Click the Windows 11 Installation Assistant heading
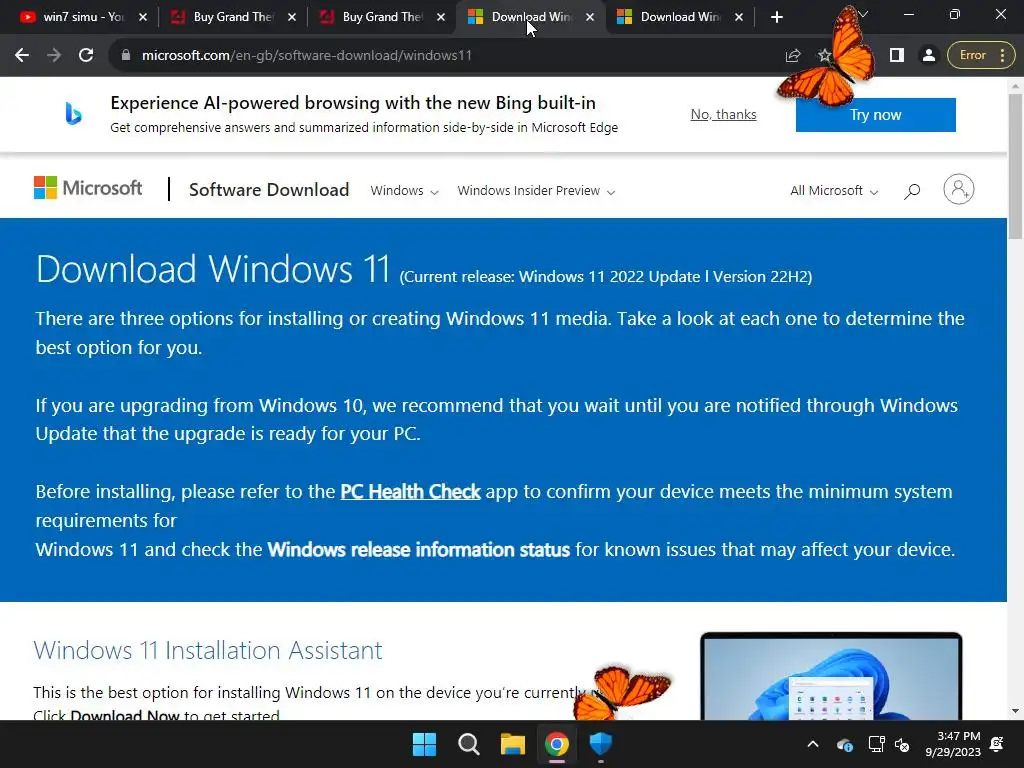The image size is (1024, 768). pos(208,650)
